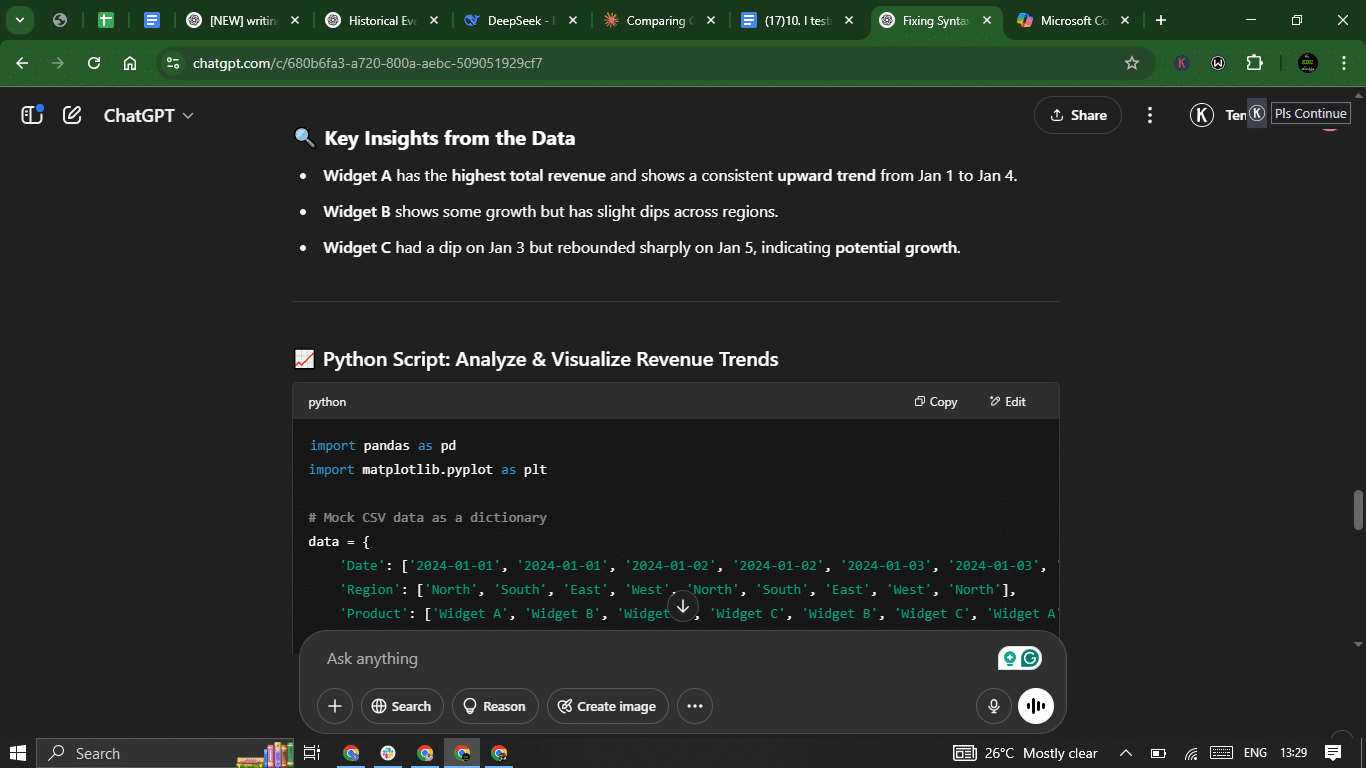Open the Chrome profile avatar icon
The width and height of the screenshot is (1366, 768).
(1307, 63)
